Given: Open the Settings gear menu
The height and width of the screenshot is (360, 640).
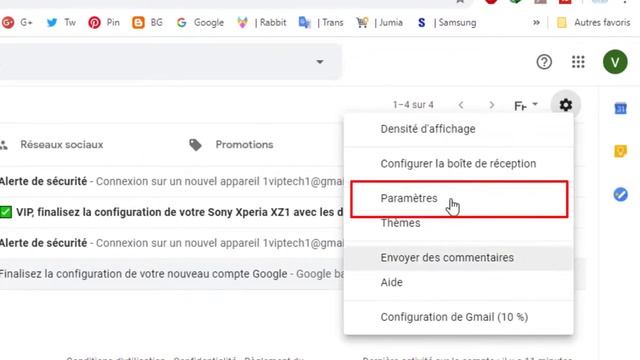Looking at the screenshot, I should click(565, 105).
